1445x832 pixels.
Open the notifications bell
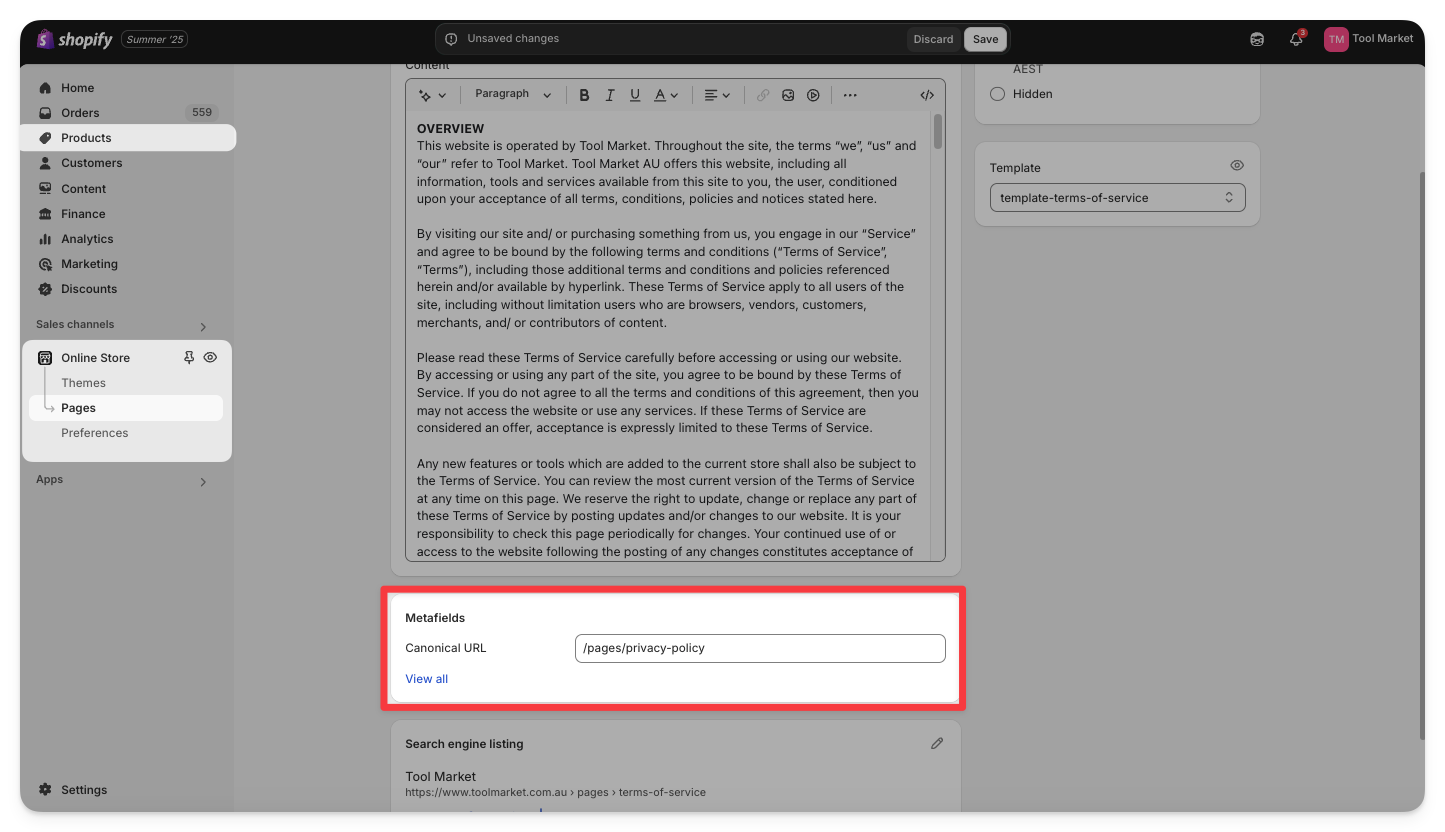[x=1296, y=39]
